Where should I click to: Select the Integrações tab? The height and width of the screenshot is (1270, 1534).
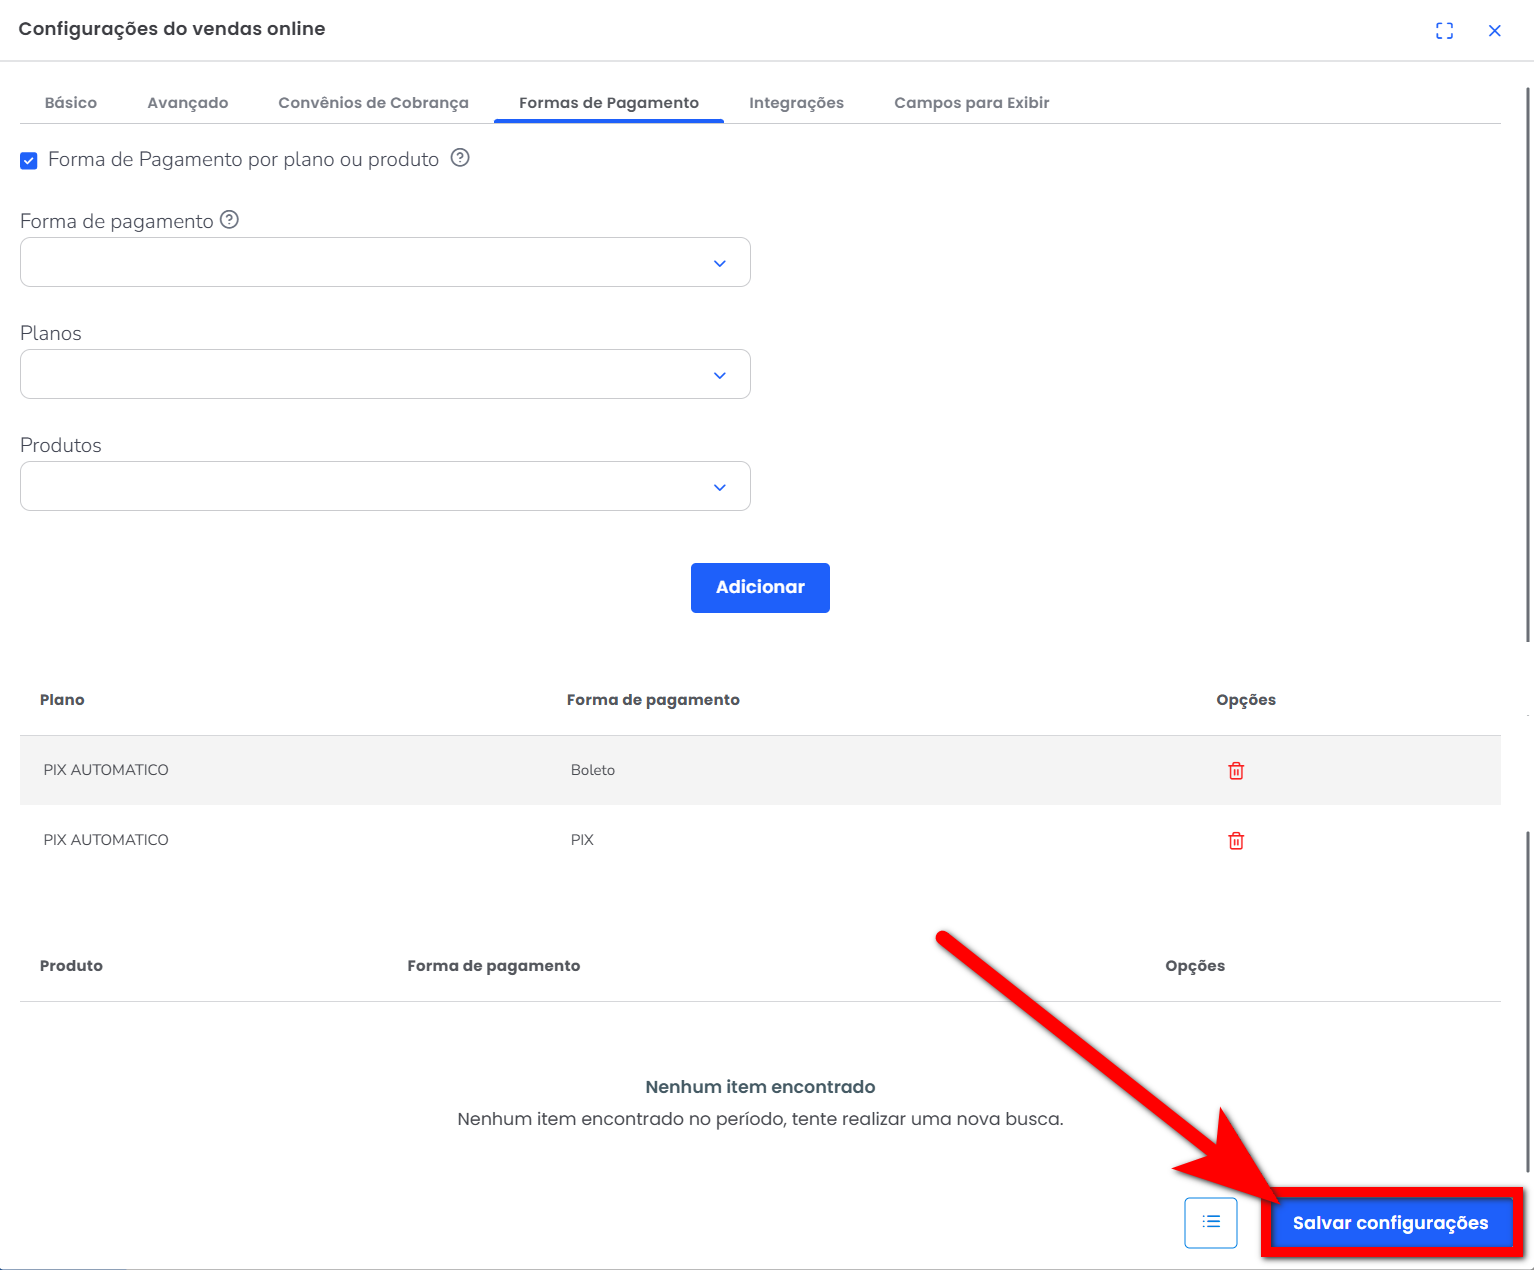(x=796, y=103)
